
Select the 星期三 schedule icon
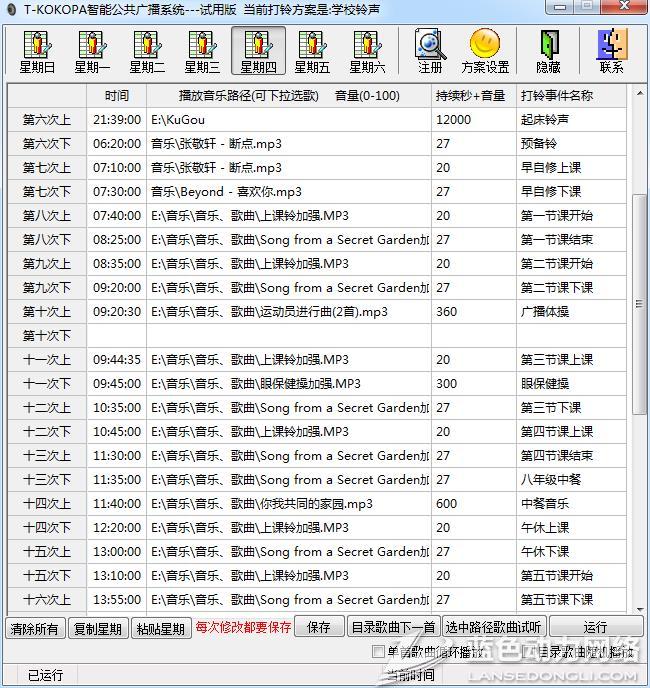coord(202,51)
